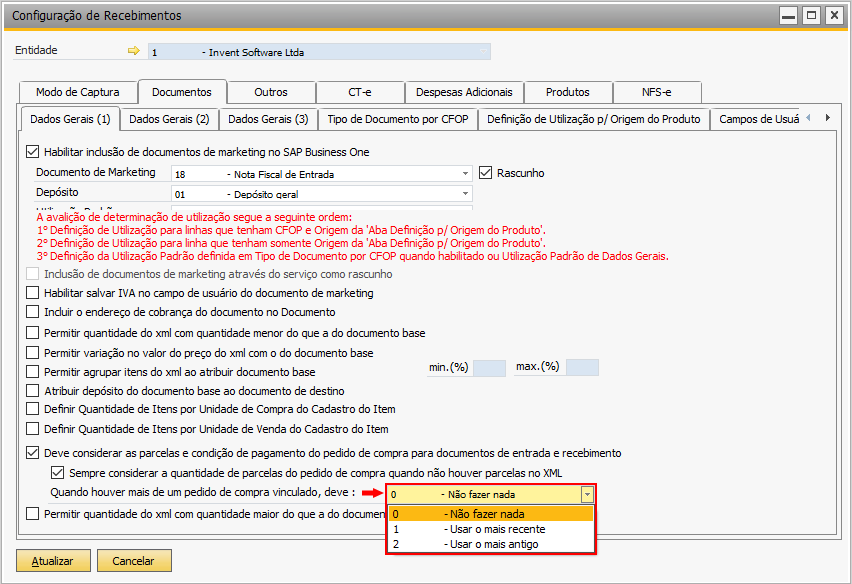Switch to Dados Gerais (2) sub-tab
The width and height of the screenshot is (852, 584).
[170, 119]
